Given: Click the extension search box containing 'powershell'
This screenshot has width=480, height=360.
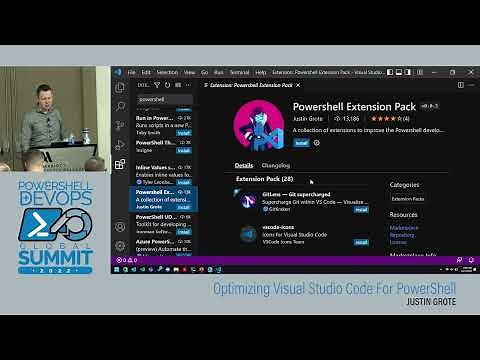Looking at the screenshot, I should click(x=164, y=99).
